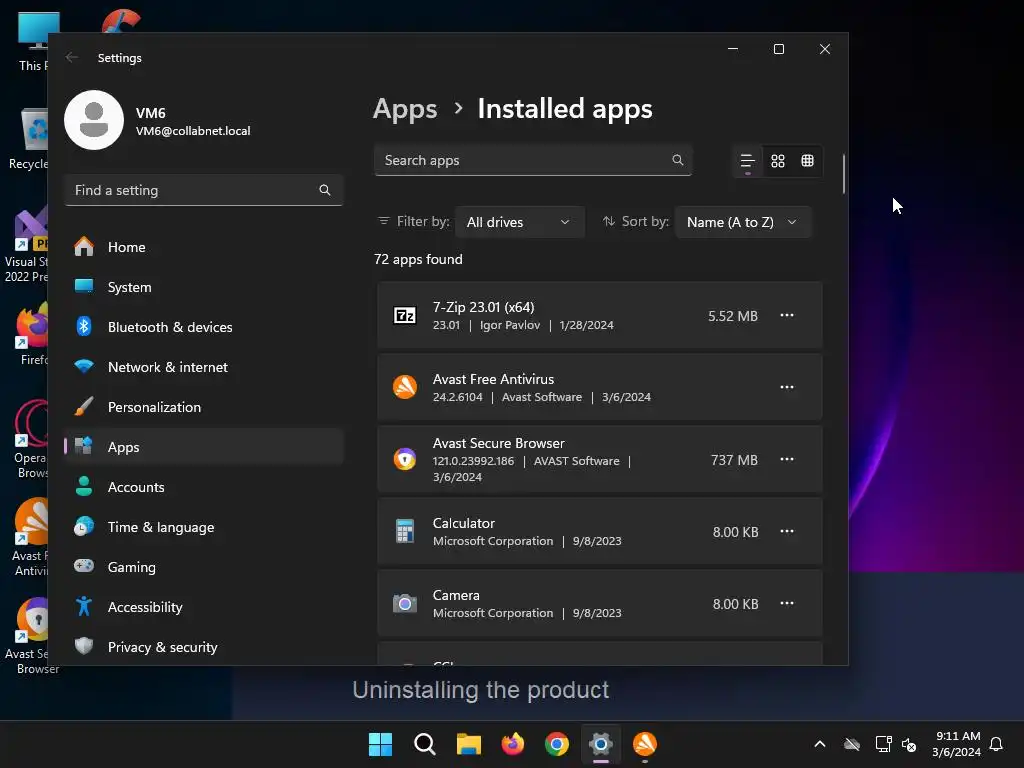This screenshot has width=1024, height=768.
Task: Open Bluetooth & devices settings
Action: pyautogui.click(x=204, y=327)
